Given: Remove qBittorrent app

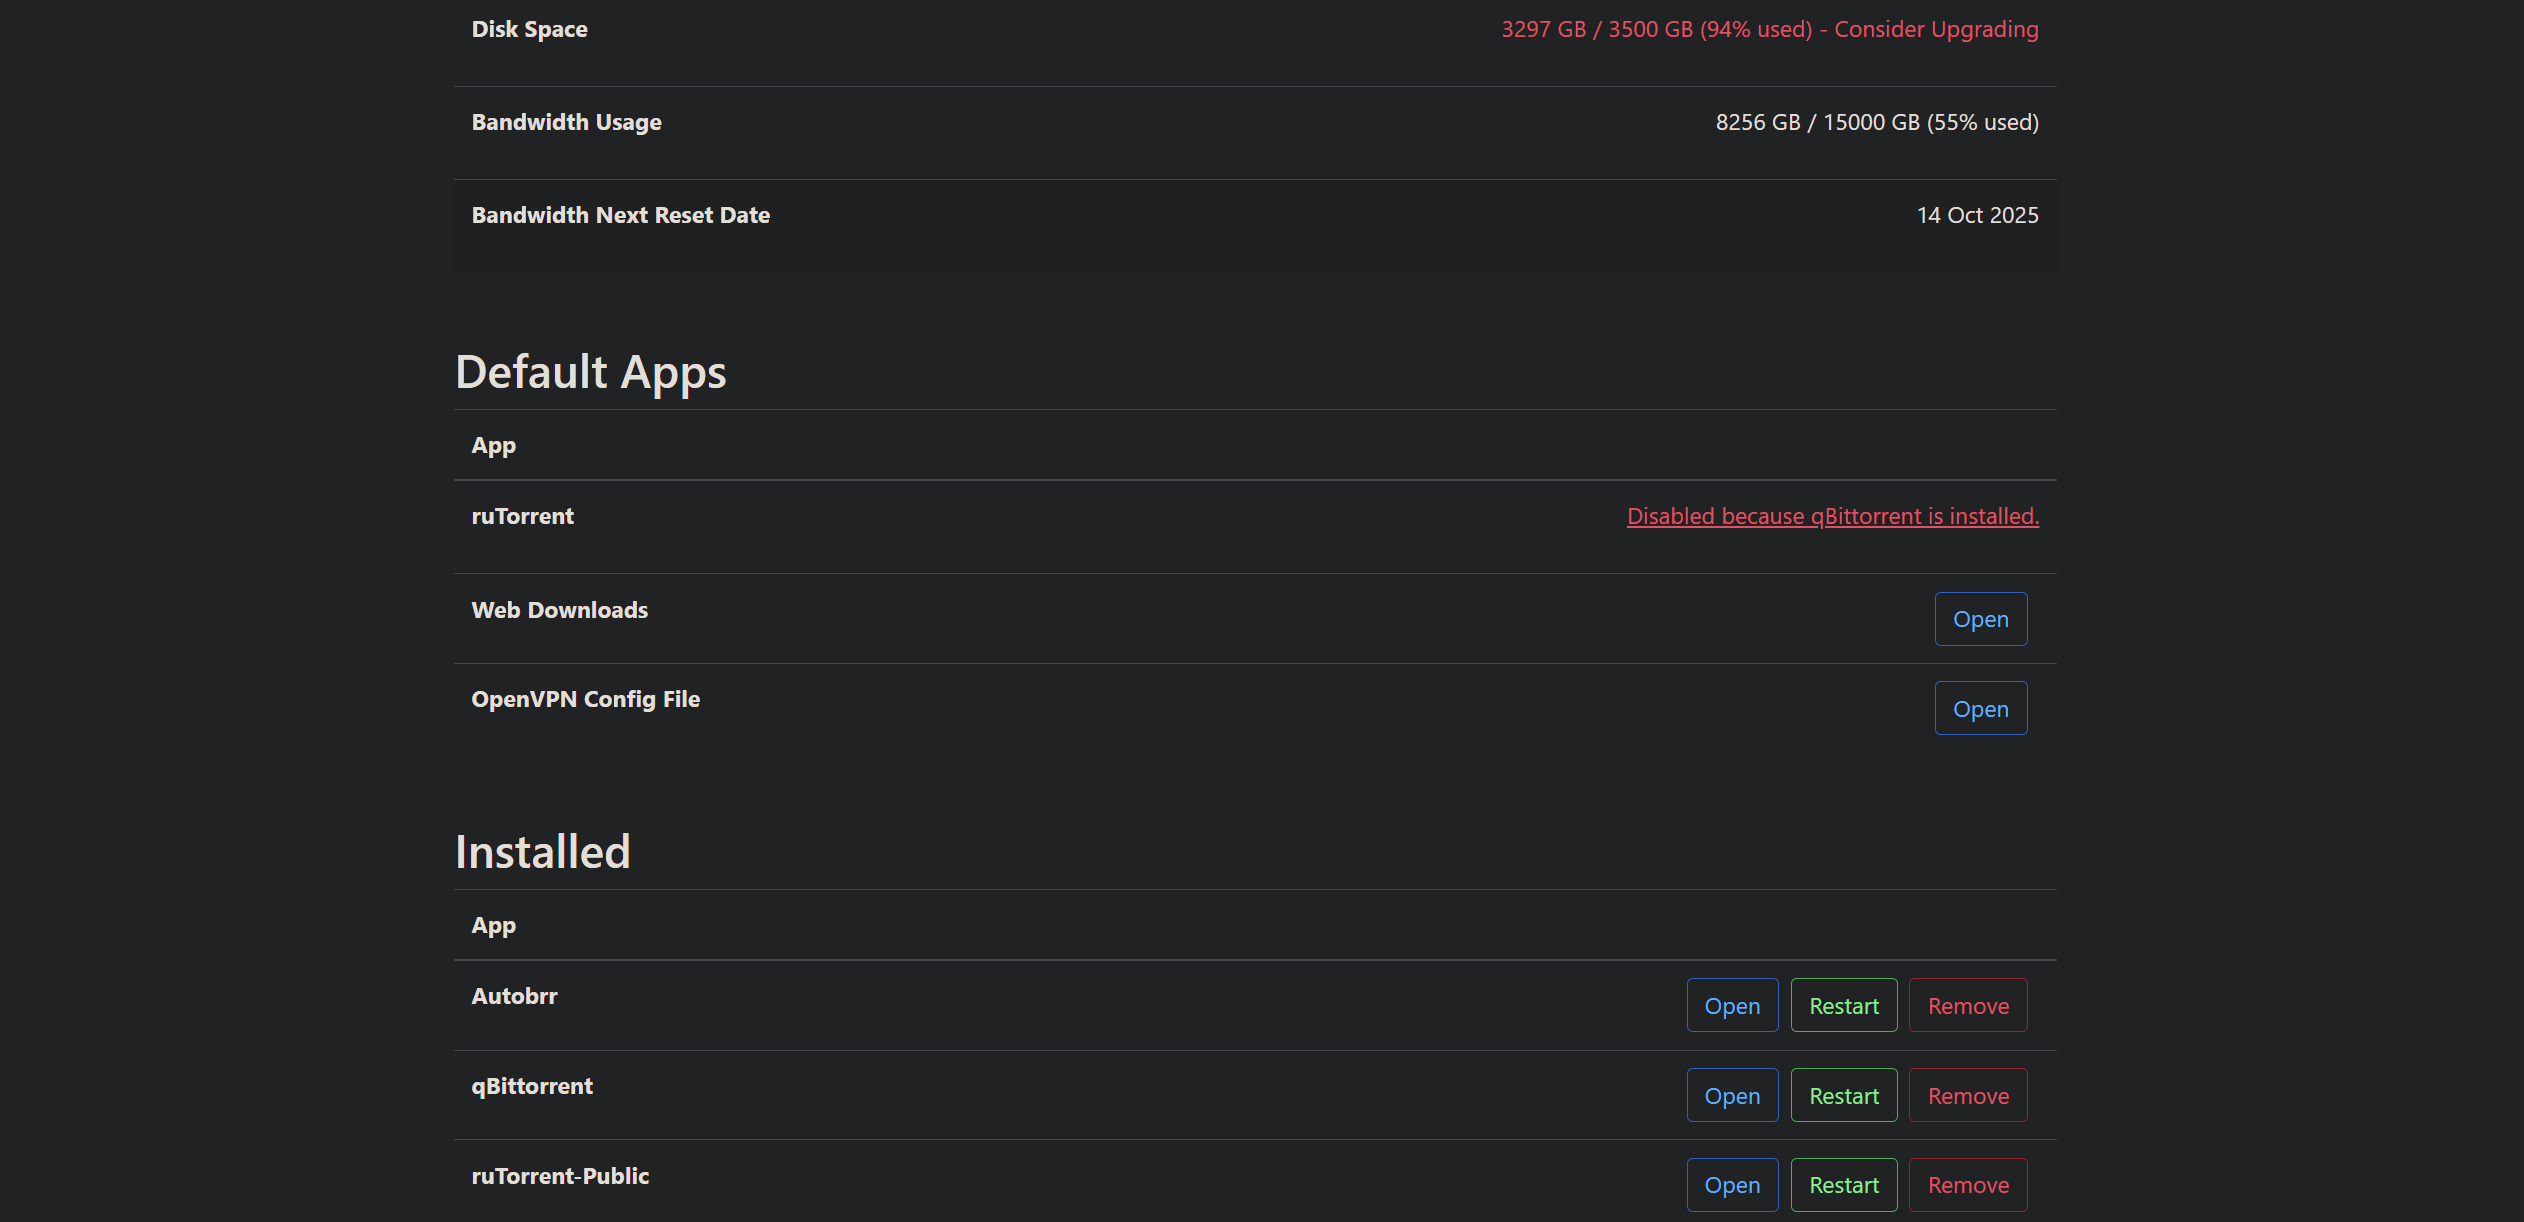Looking at the screenshot, I should pos(1967,1096).
